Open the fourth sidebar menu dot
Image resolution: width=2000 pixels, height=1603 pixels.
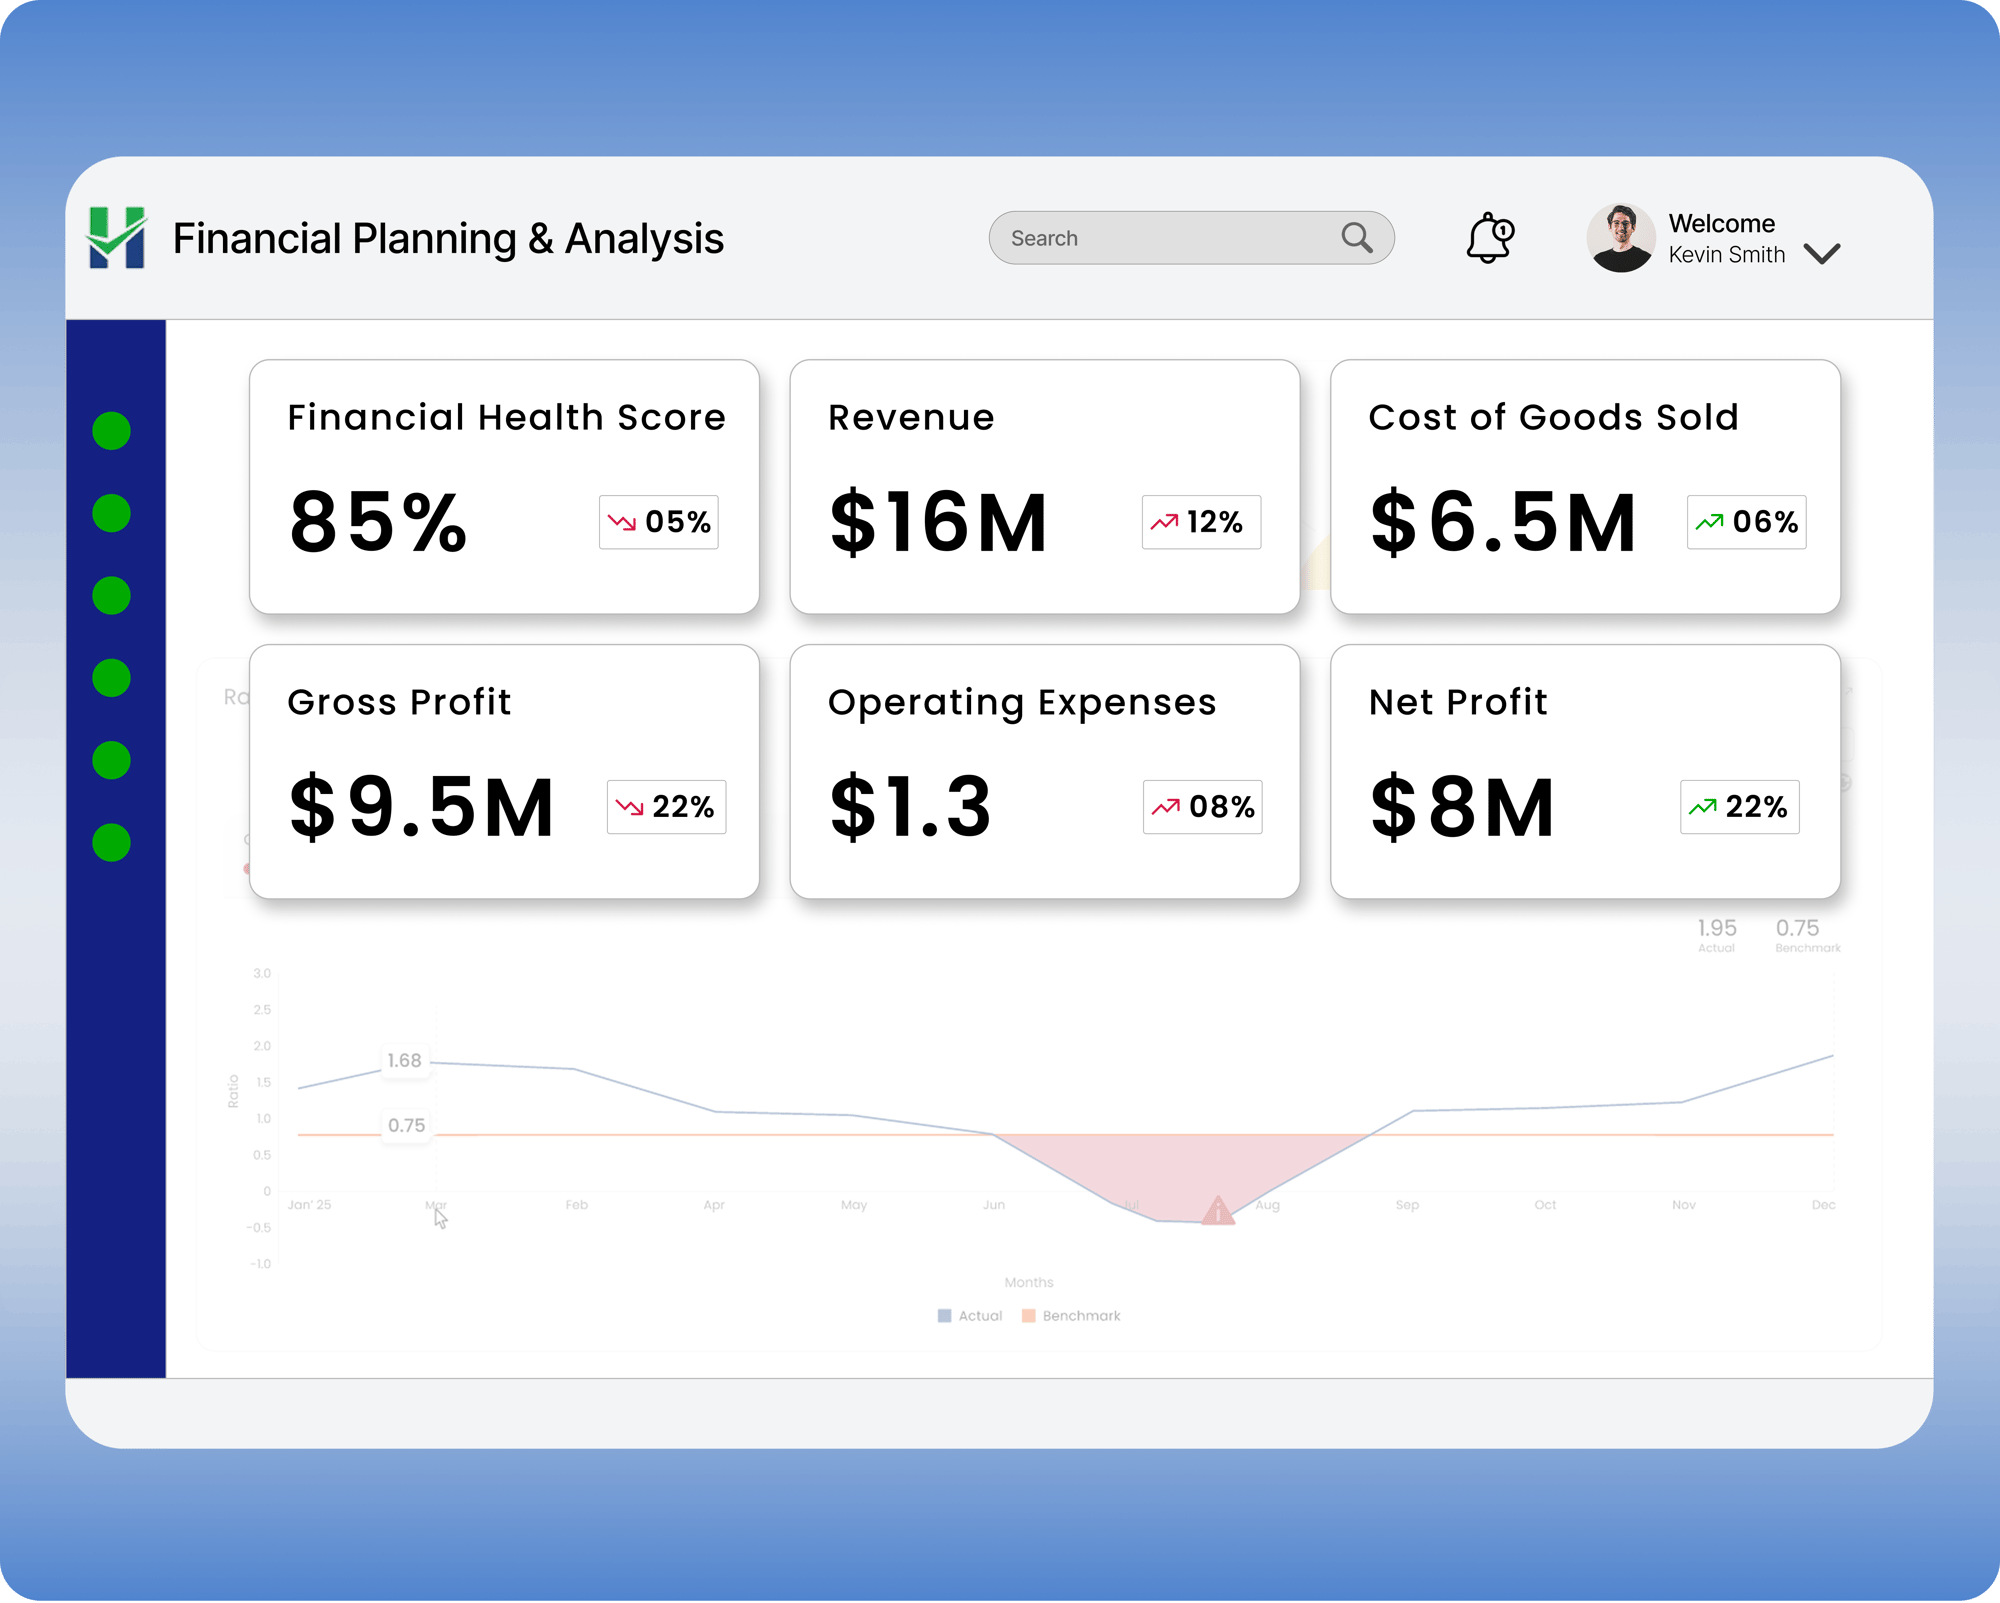(x=111, y=678)
